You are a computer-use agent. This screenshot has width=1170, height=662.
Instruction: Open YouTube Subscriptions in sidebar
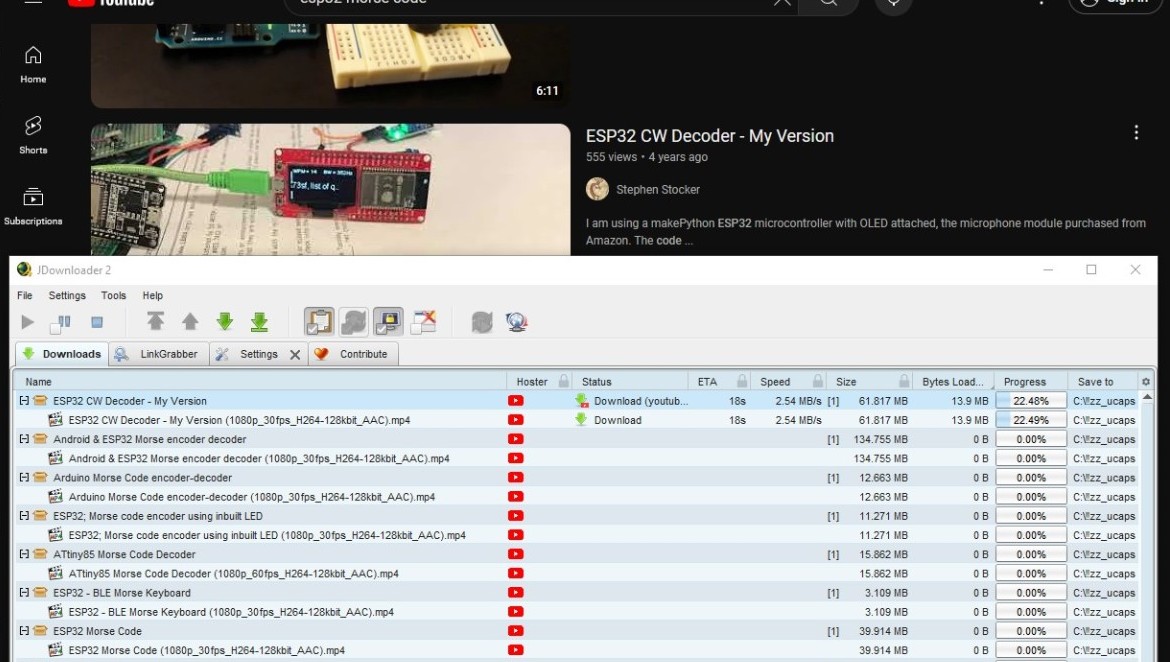tap(33, 207)
